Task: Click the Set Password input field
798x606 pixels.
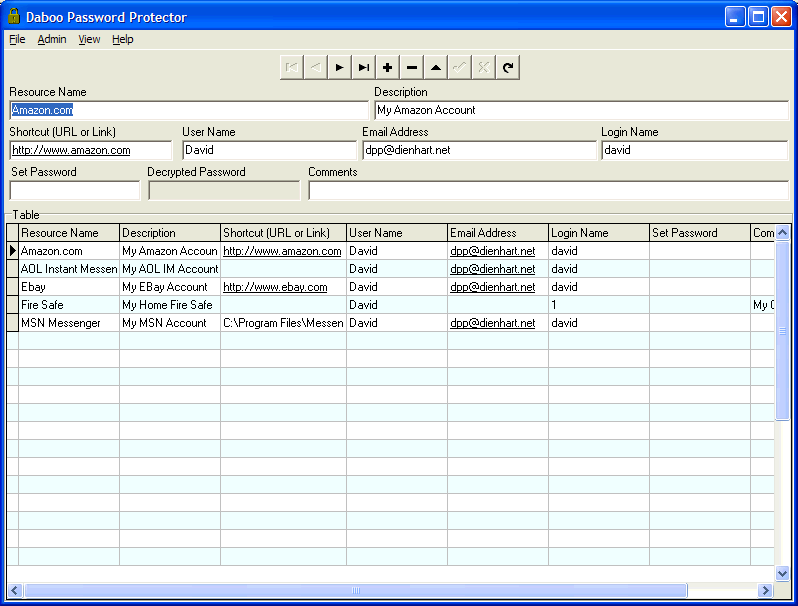Action: [75, 190]
